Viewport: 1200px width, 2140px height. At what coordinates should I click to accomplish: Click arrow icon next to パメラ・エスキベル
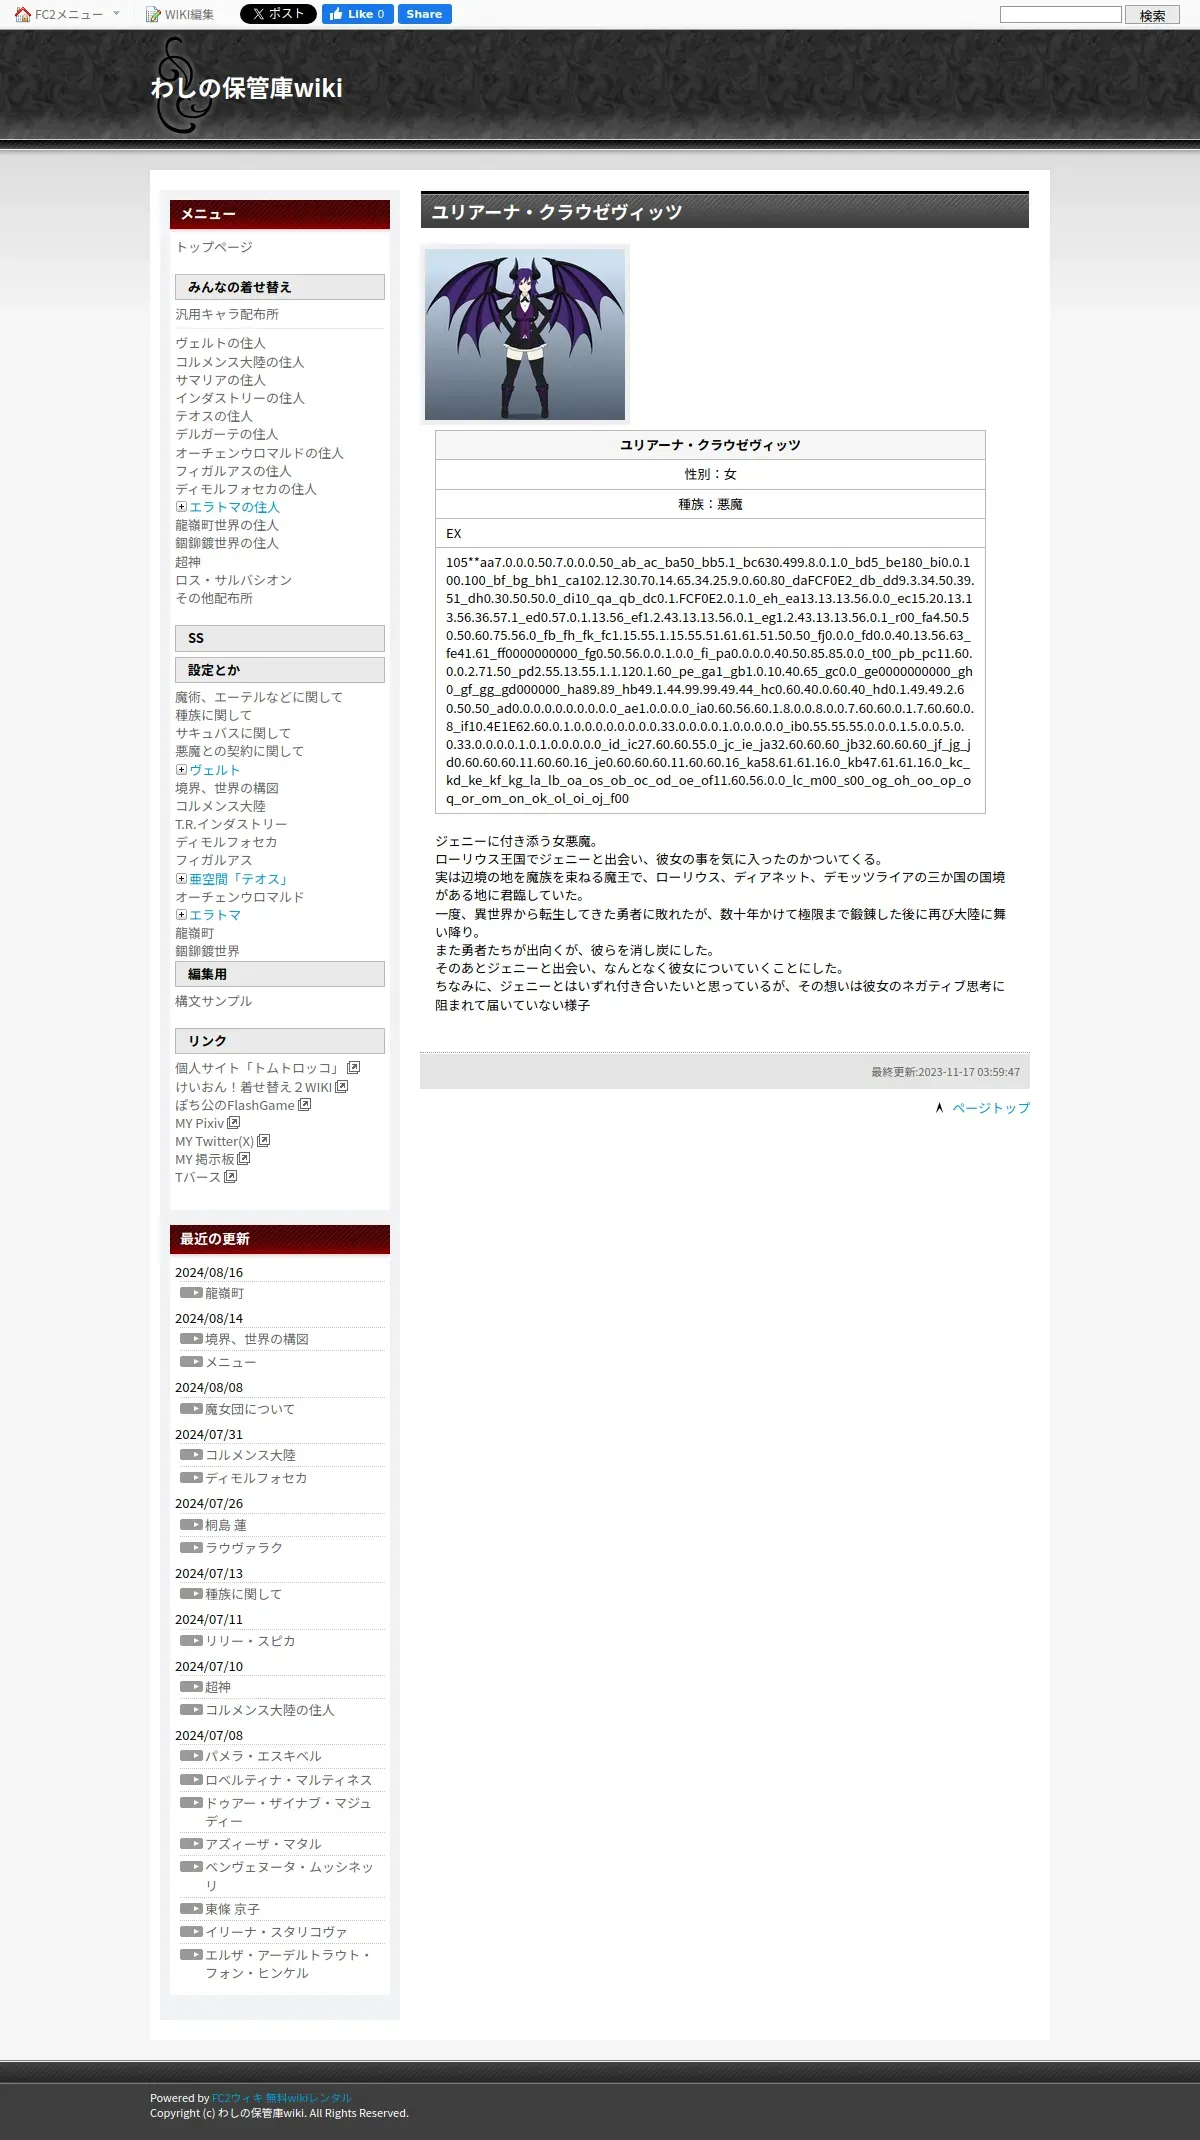pos(191,1756)
